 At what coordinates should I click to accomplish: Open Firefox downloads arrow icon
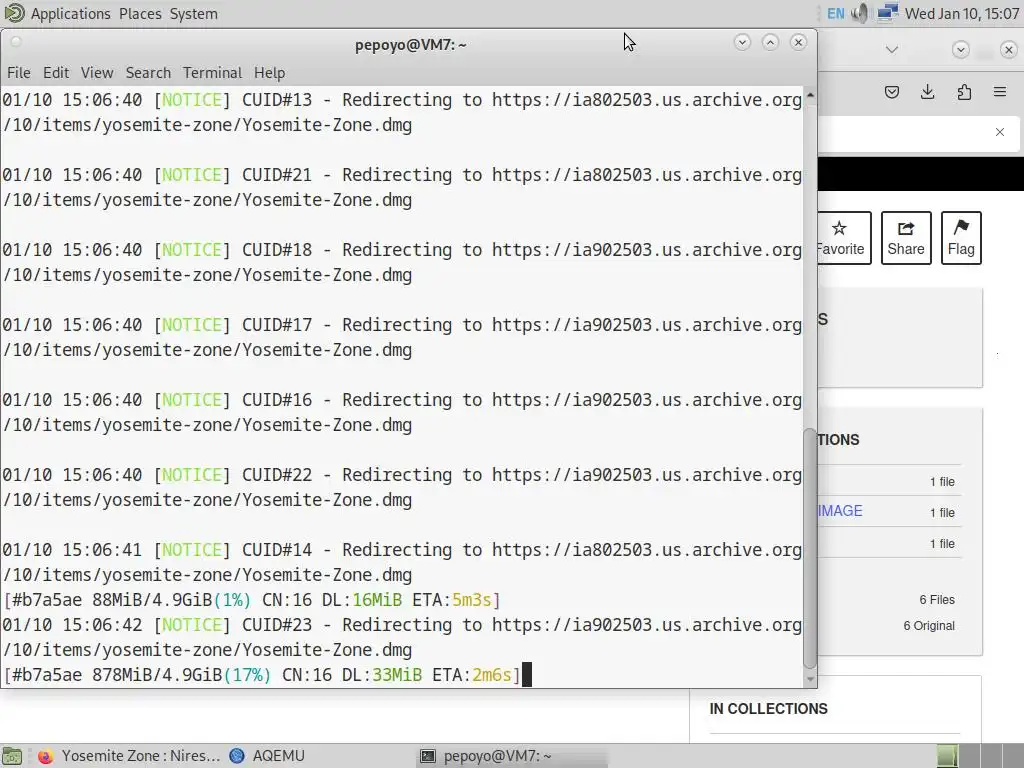[927, 92]
